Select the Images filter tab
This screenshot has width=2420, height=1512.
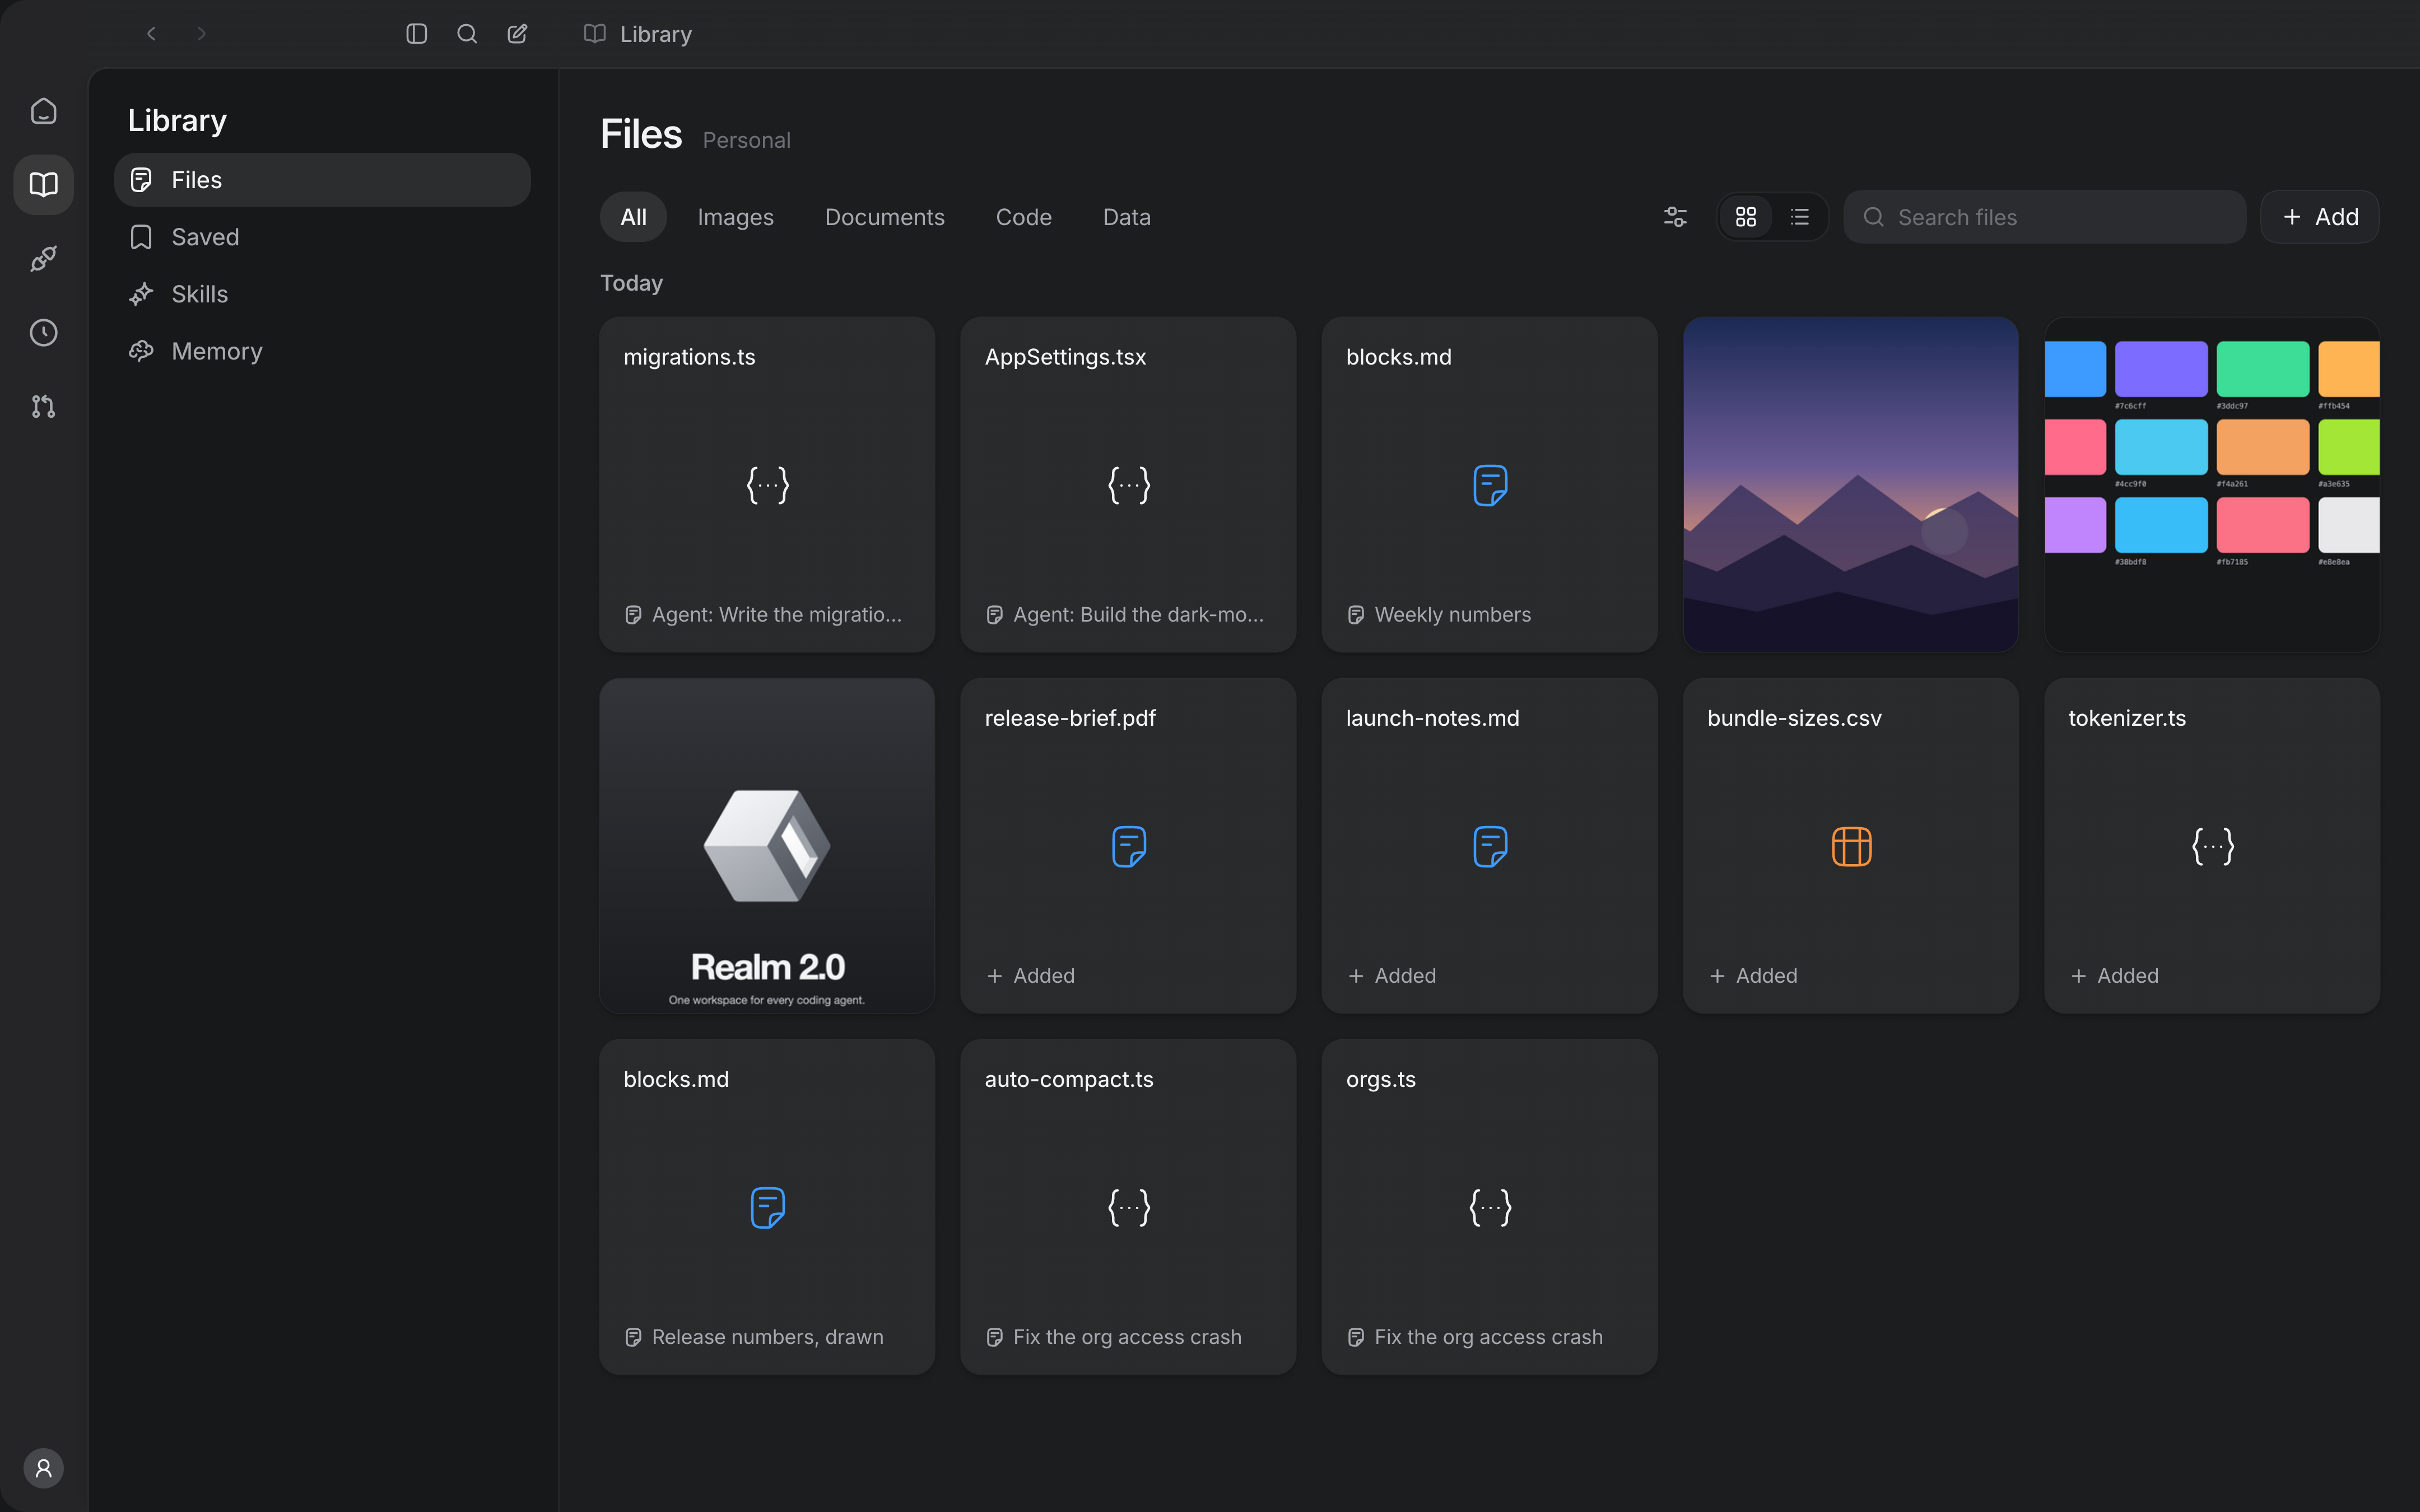(735, 217)
